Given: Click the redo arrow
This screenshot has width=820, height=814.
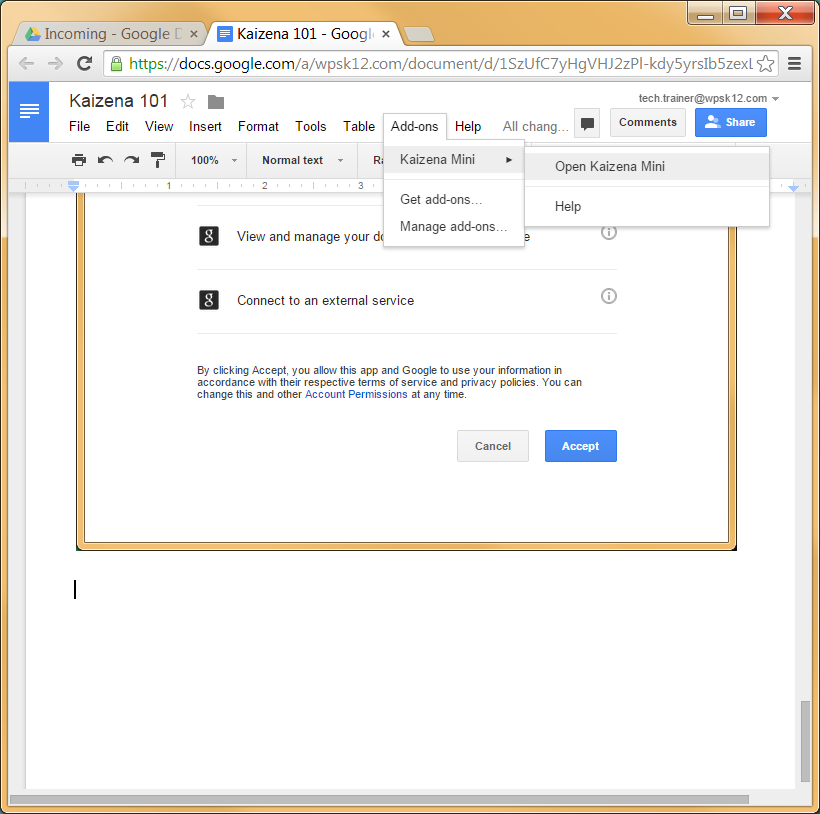Looking at the screenshot, I should [x=131, y=160].
